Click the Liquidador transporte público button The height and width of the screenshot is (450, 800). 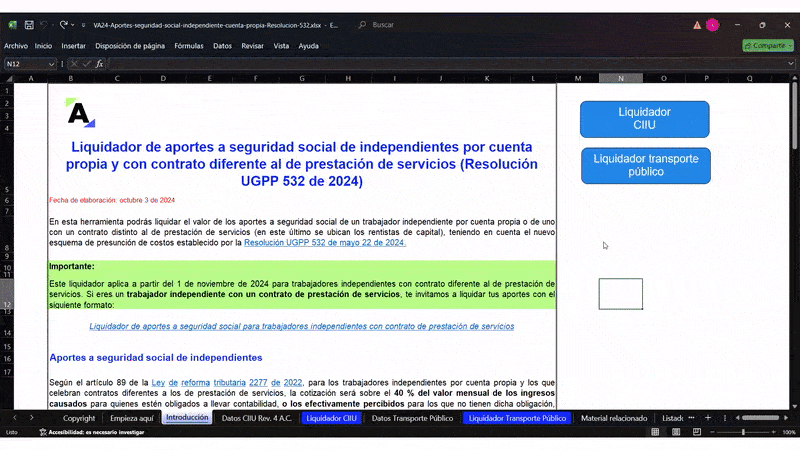pyautogui.click(x=645, y=165)
